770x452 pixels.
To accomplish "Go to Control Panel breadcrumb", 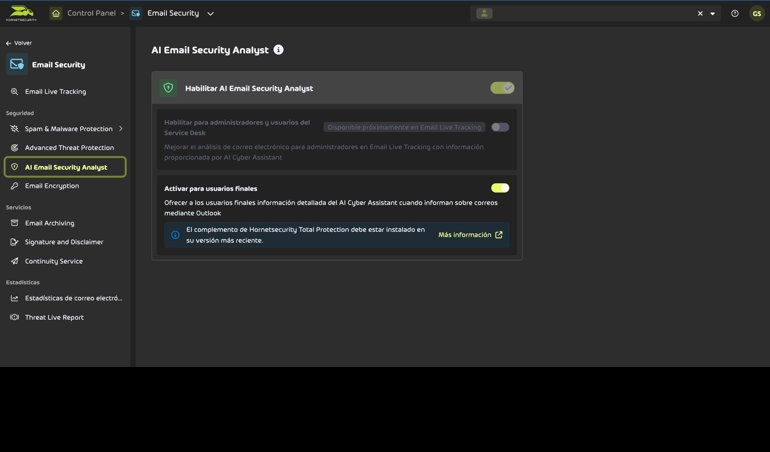I will point(91,13).
